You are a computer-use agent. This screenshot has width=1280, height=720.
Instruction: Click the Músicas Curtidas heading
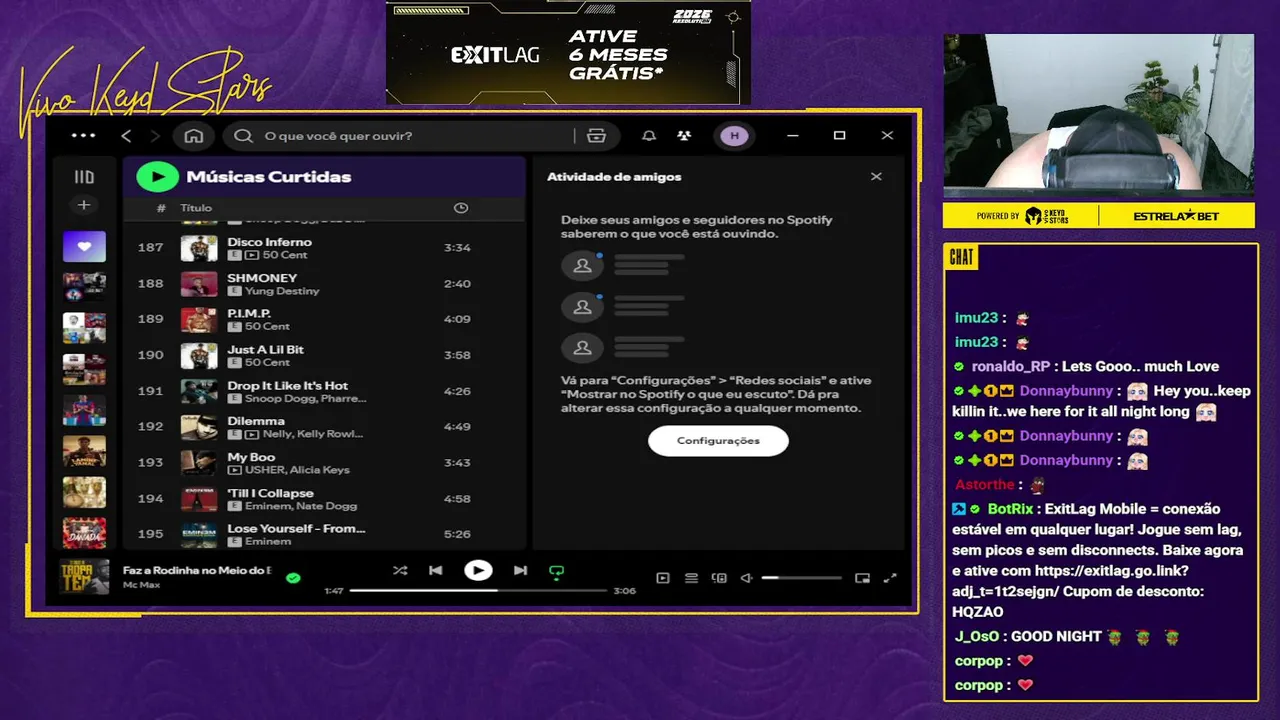(269, 177)
